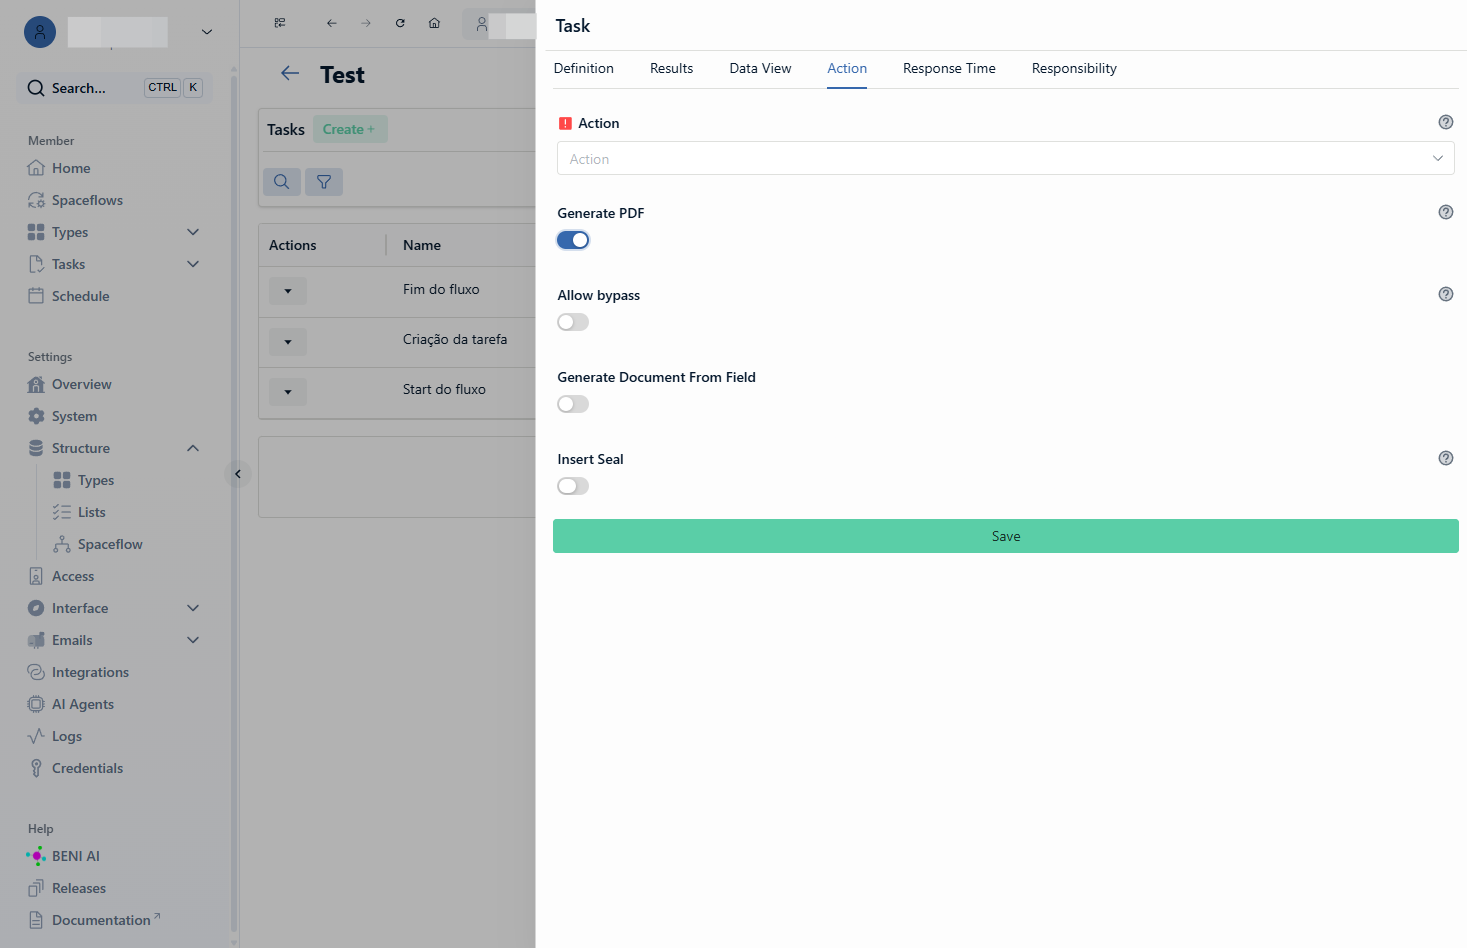Open row actions for Start do fluxo
The image size is (1467, 948).
[x=288, y=391]
